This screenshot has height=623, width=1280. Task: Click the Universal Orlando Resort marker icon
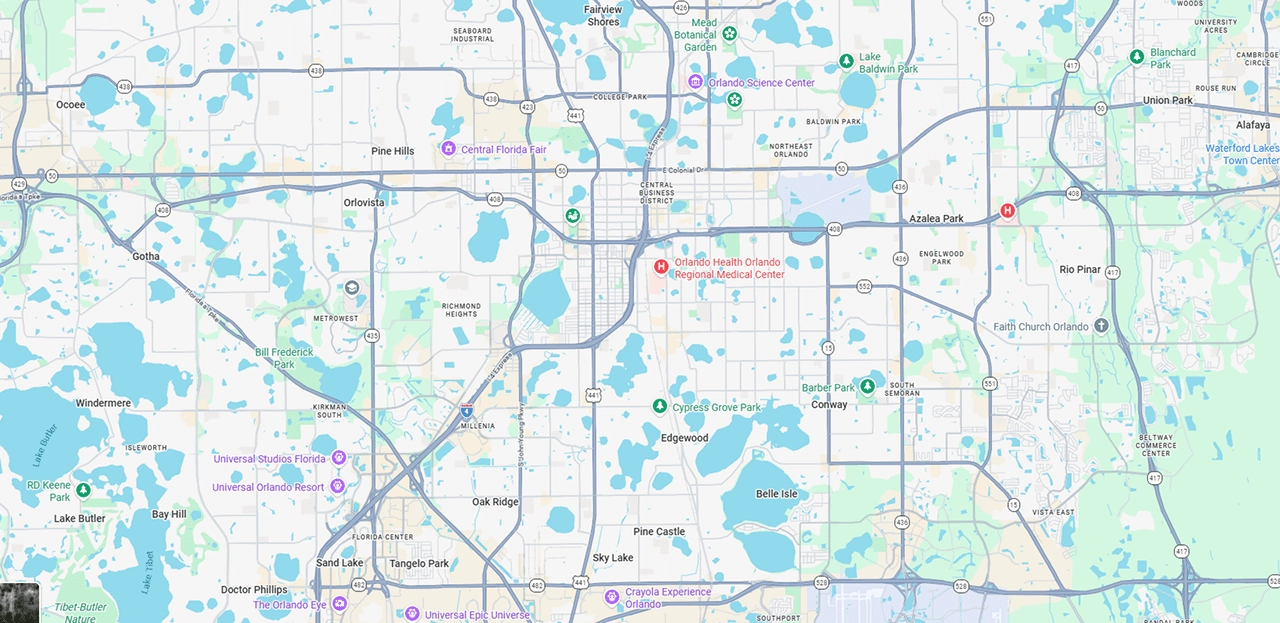(337, 486)
